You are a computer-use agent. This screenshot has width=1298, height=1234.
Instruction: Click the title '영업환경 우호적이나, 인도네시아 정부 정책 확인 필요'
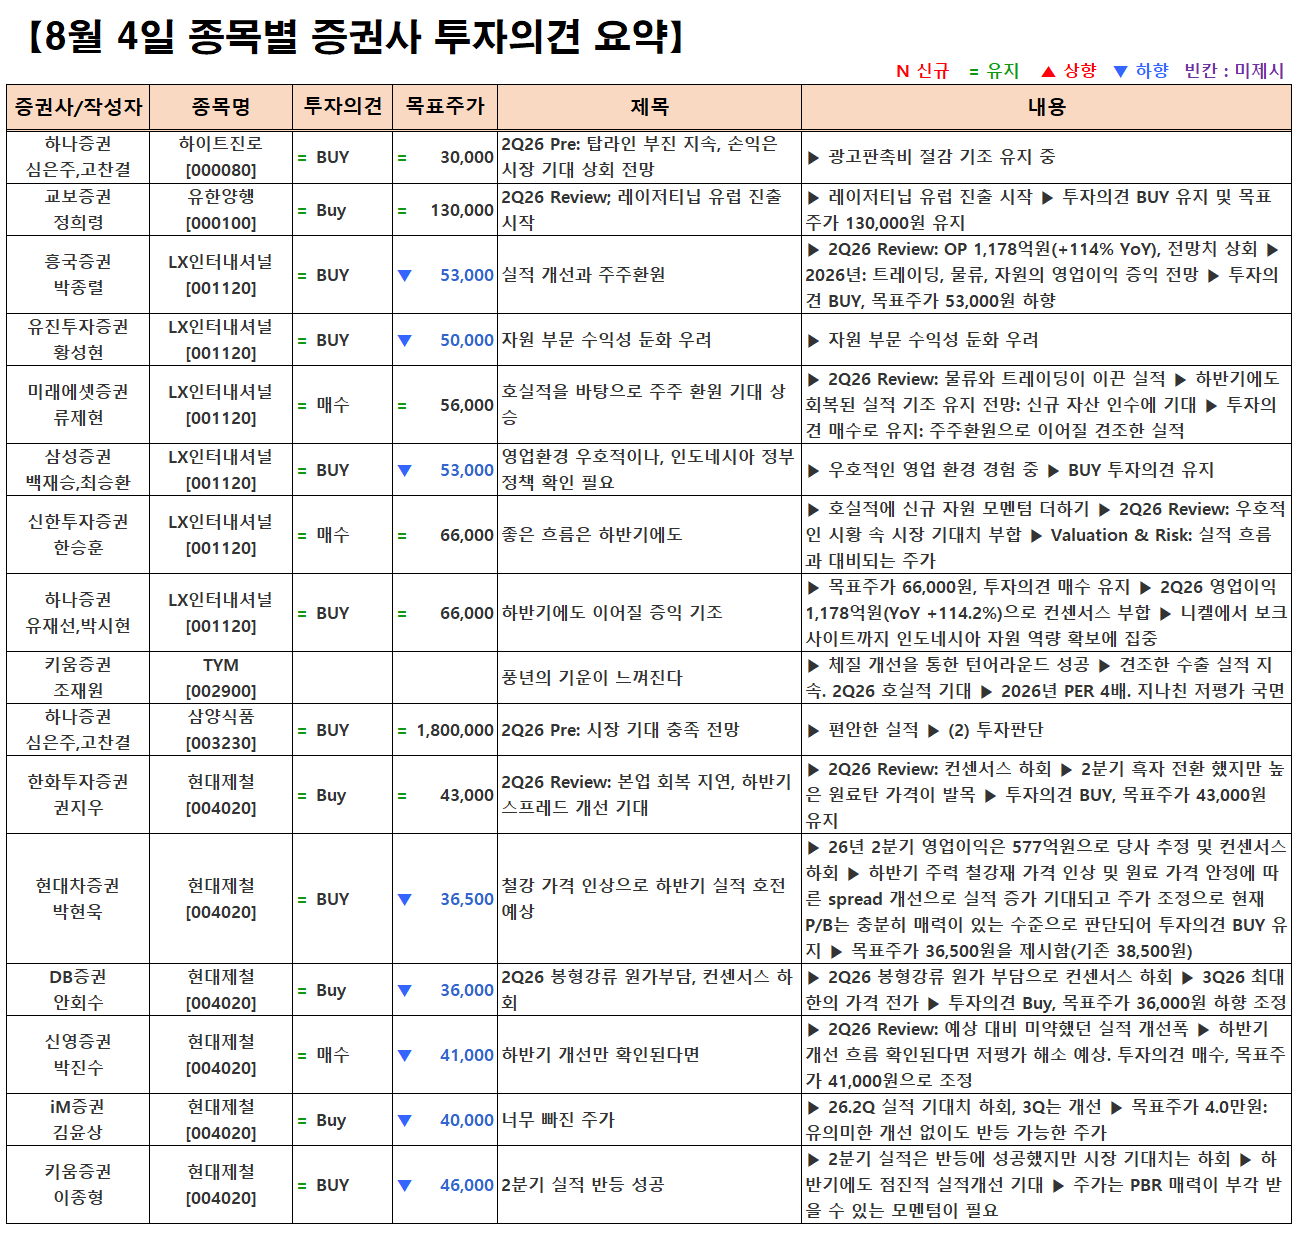648,469
